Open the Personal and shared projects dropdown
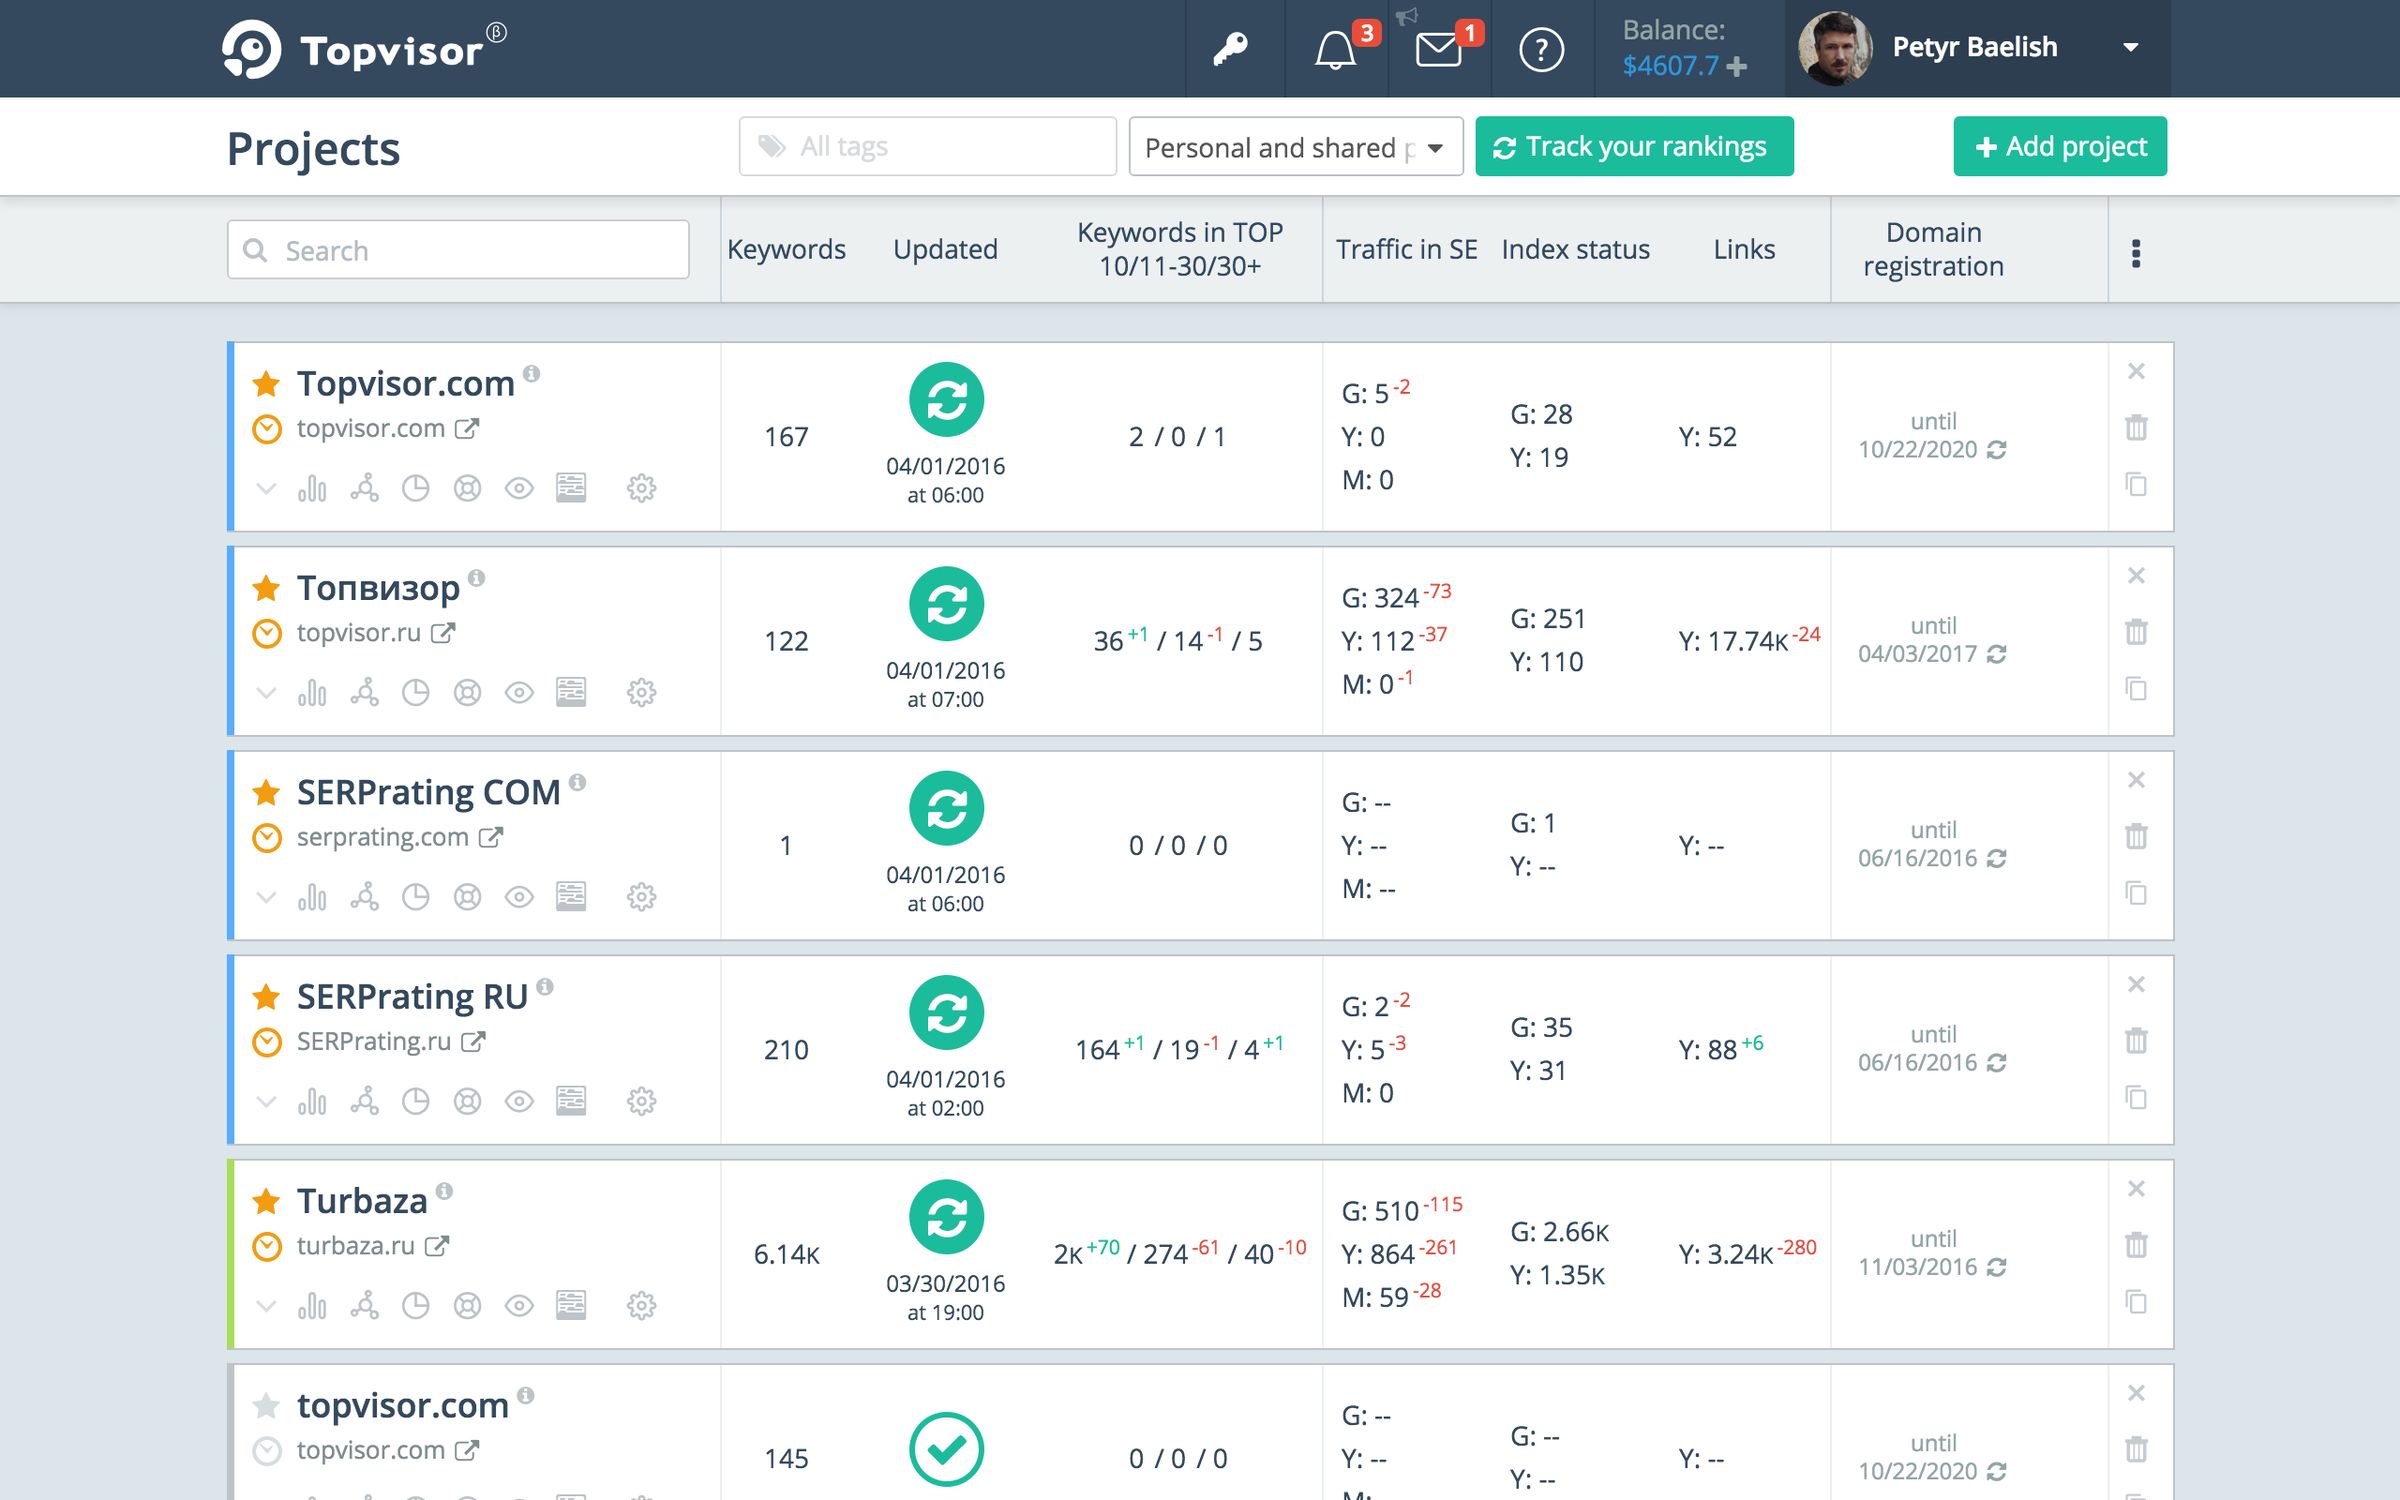The height and width of the screenshot is (1500, 2400). 1295,146
